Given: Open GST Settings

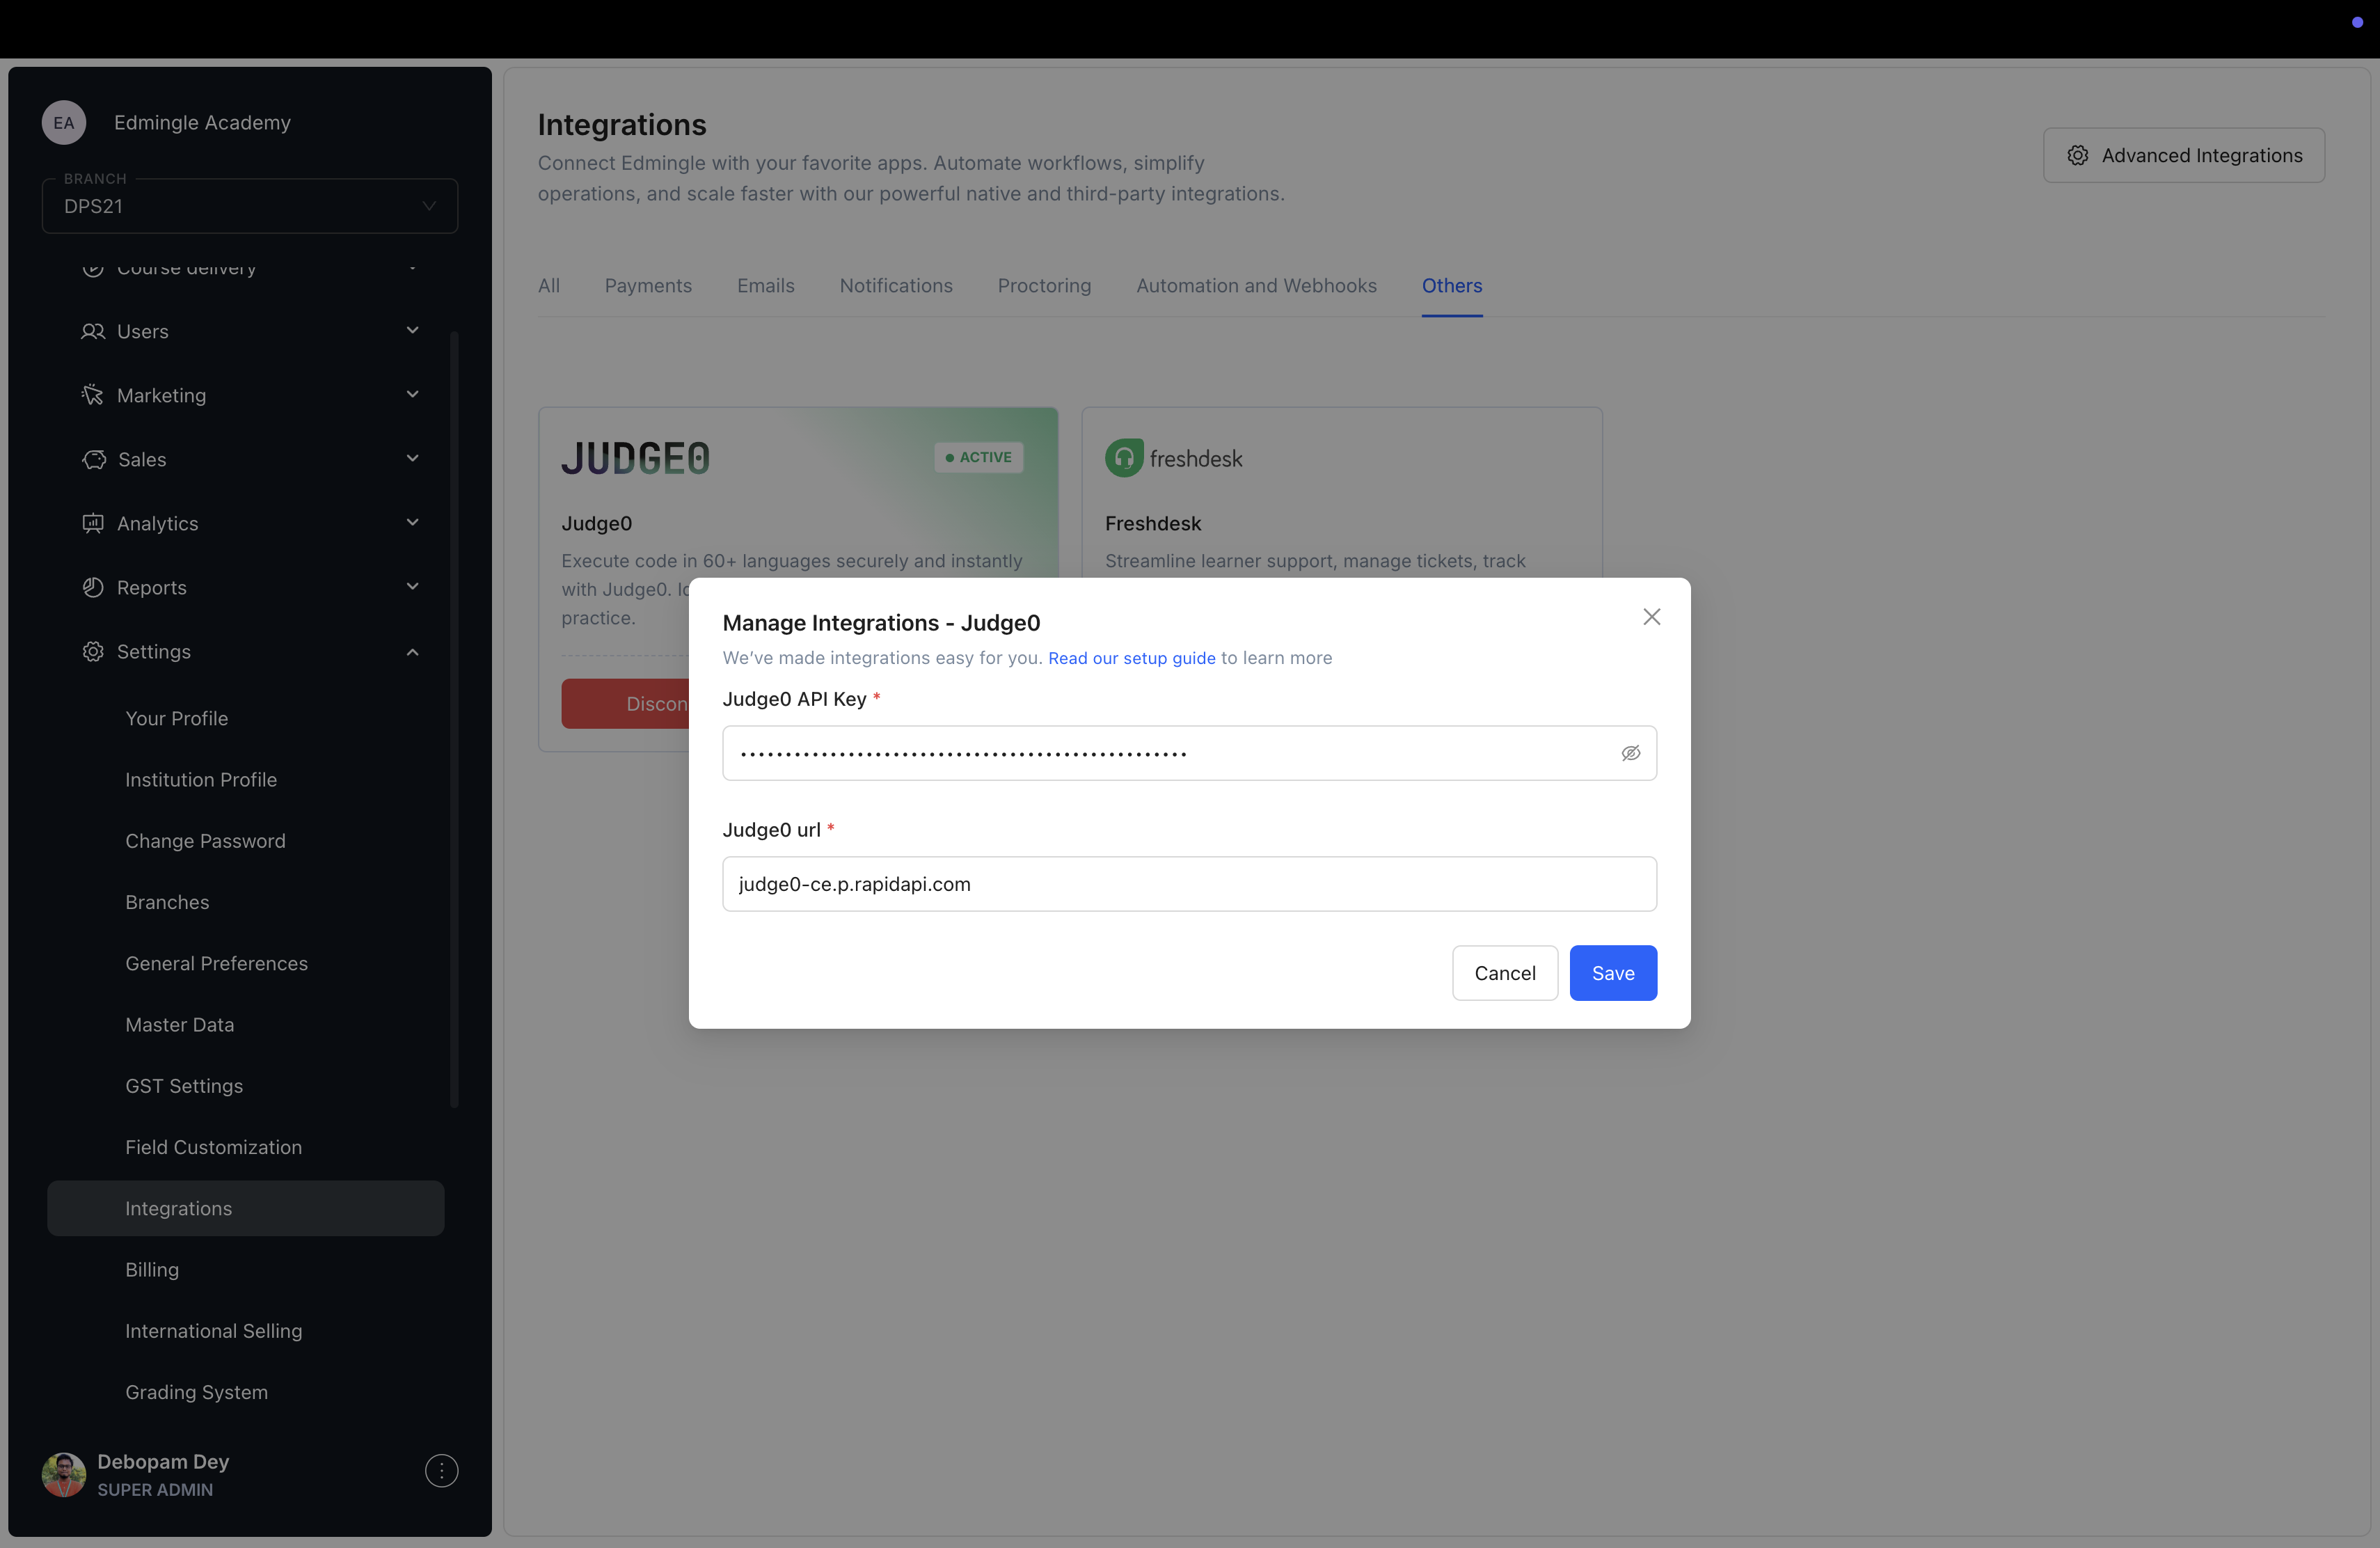Looking at the screenshot, I should click(184, 1086).
